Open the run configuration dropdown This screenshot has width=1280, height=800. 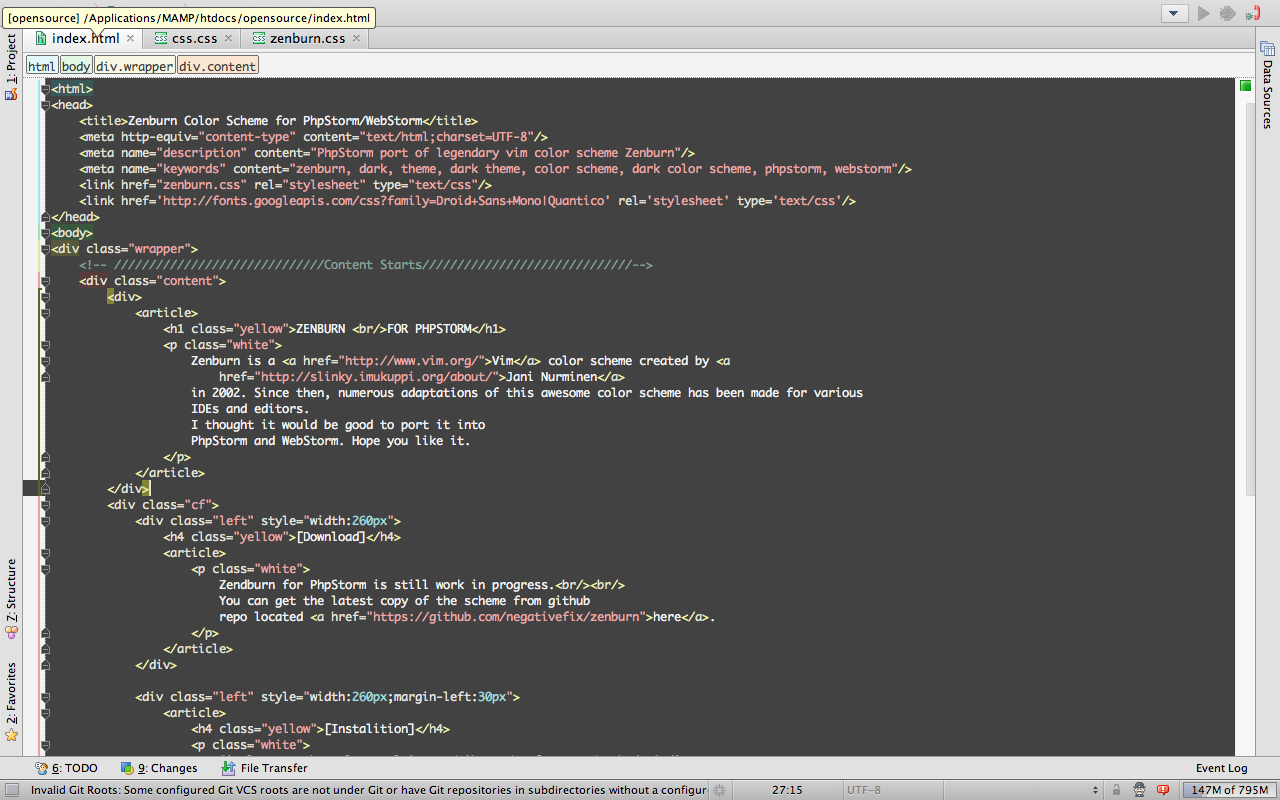coord(1174,13)
